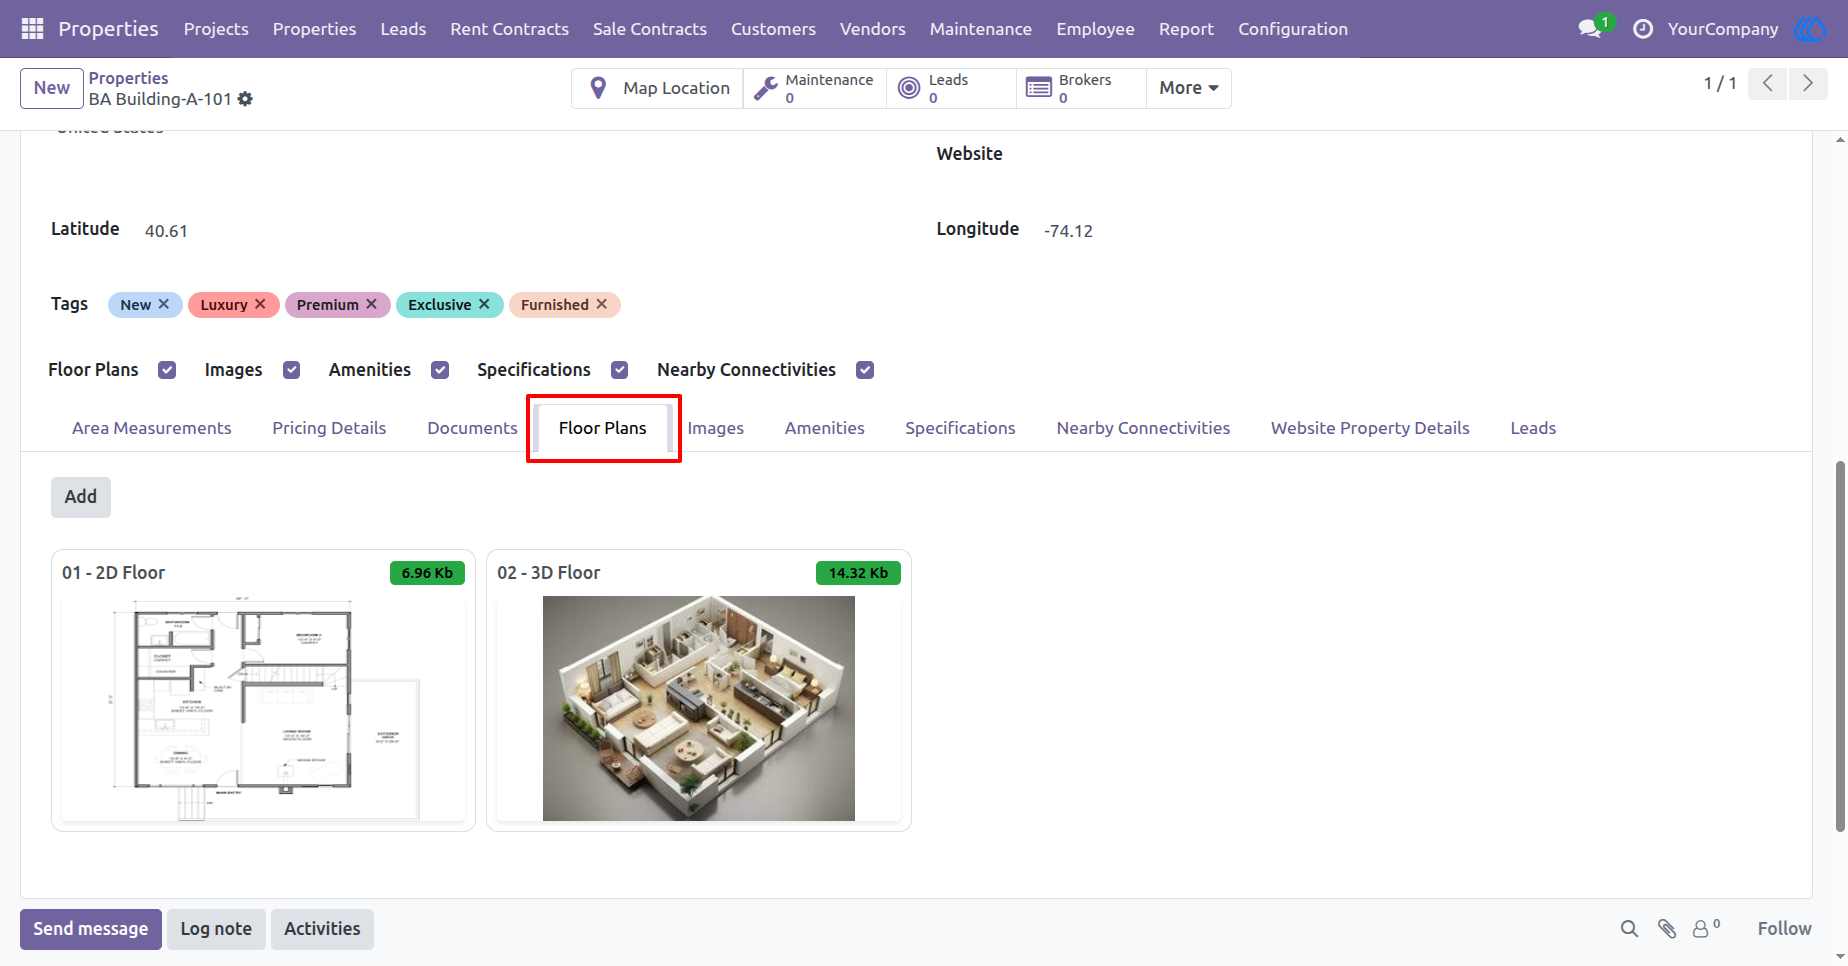Toggle the Images checkbox

[x=291, y=370]
